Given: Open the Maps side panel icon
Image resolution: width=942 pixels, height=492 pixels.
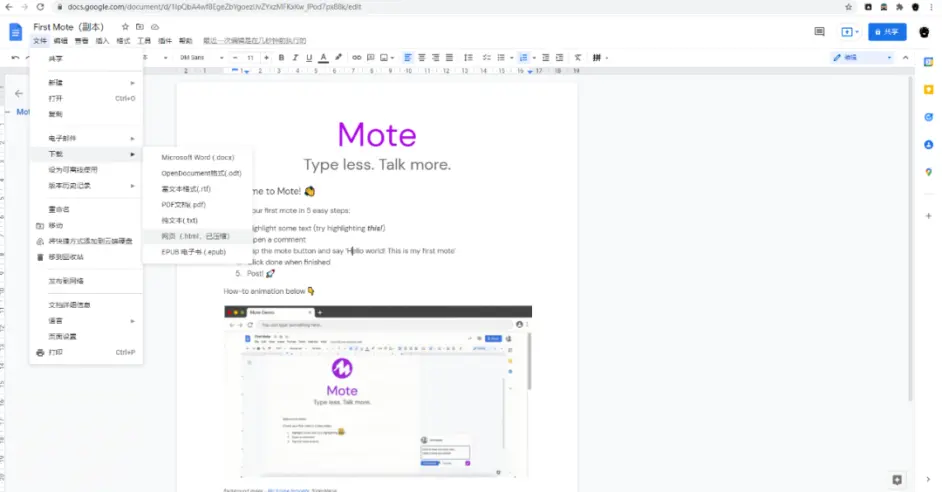Looking at the screenshot, I should 928,172.
